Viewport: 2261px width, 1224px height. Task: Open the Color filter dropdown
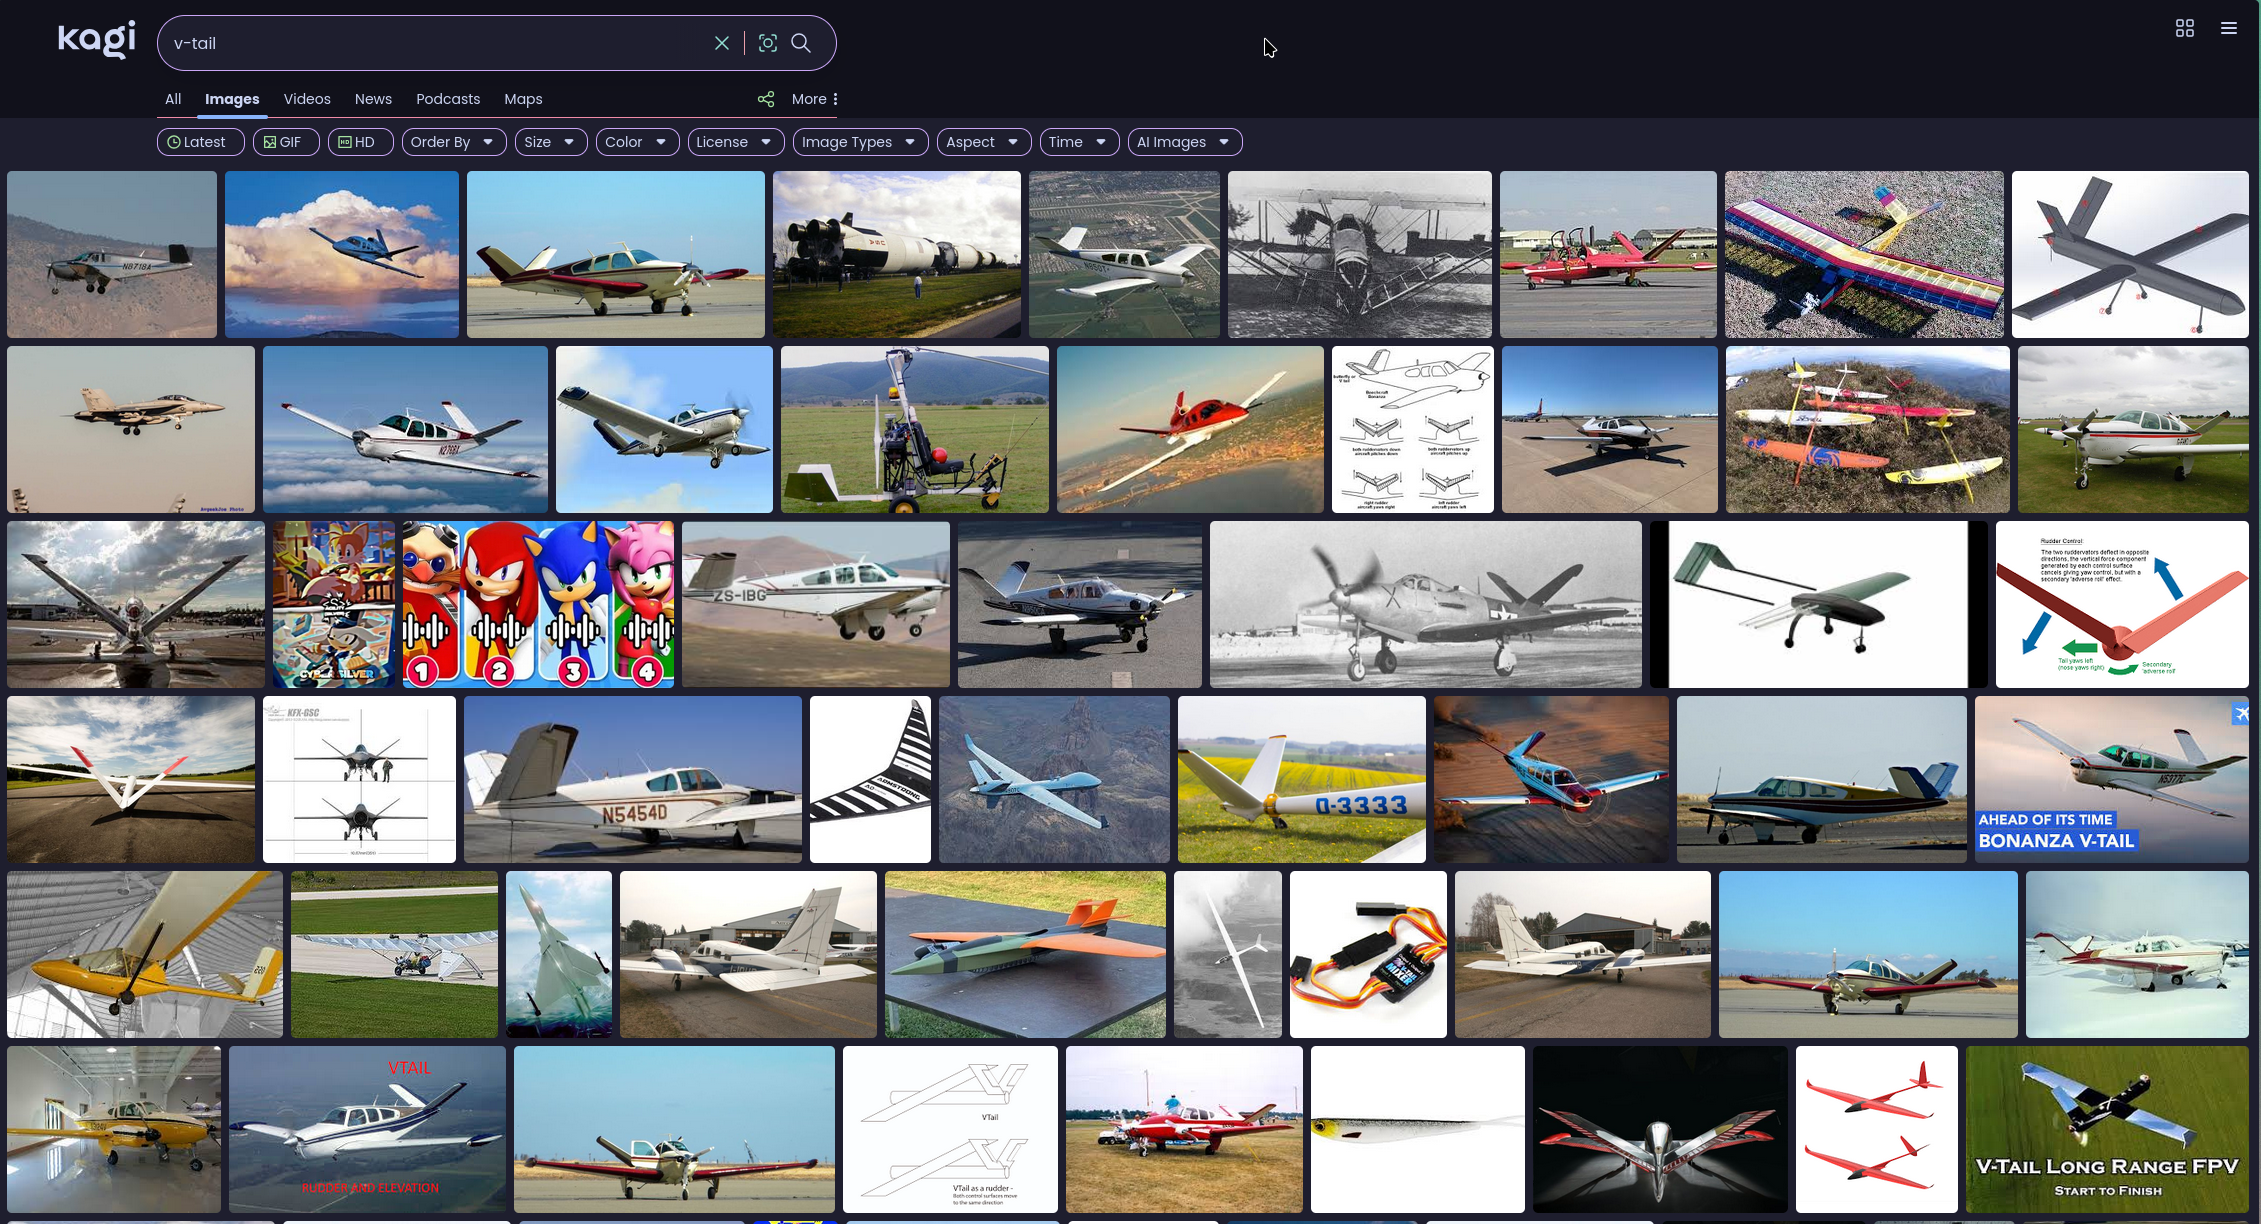[636, 142]
